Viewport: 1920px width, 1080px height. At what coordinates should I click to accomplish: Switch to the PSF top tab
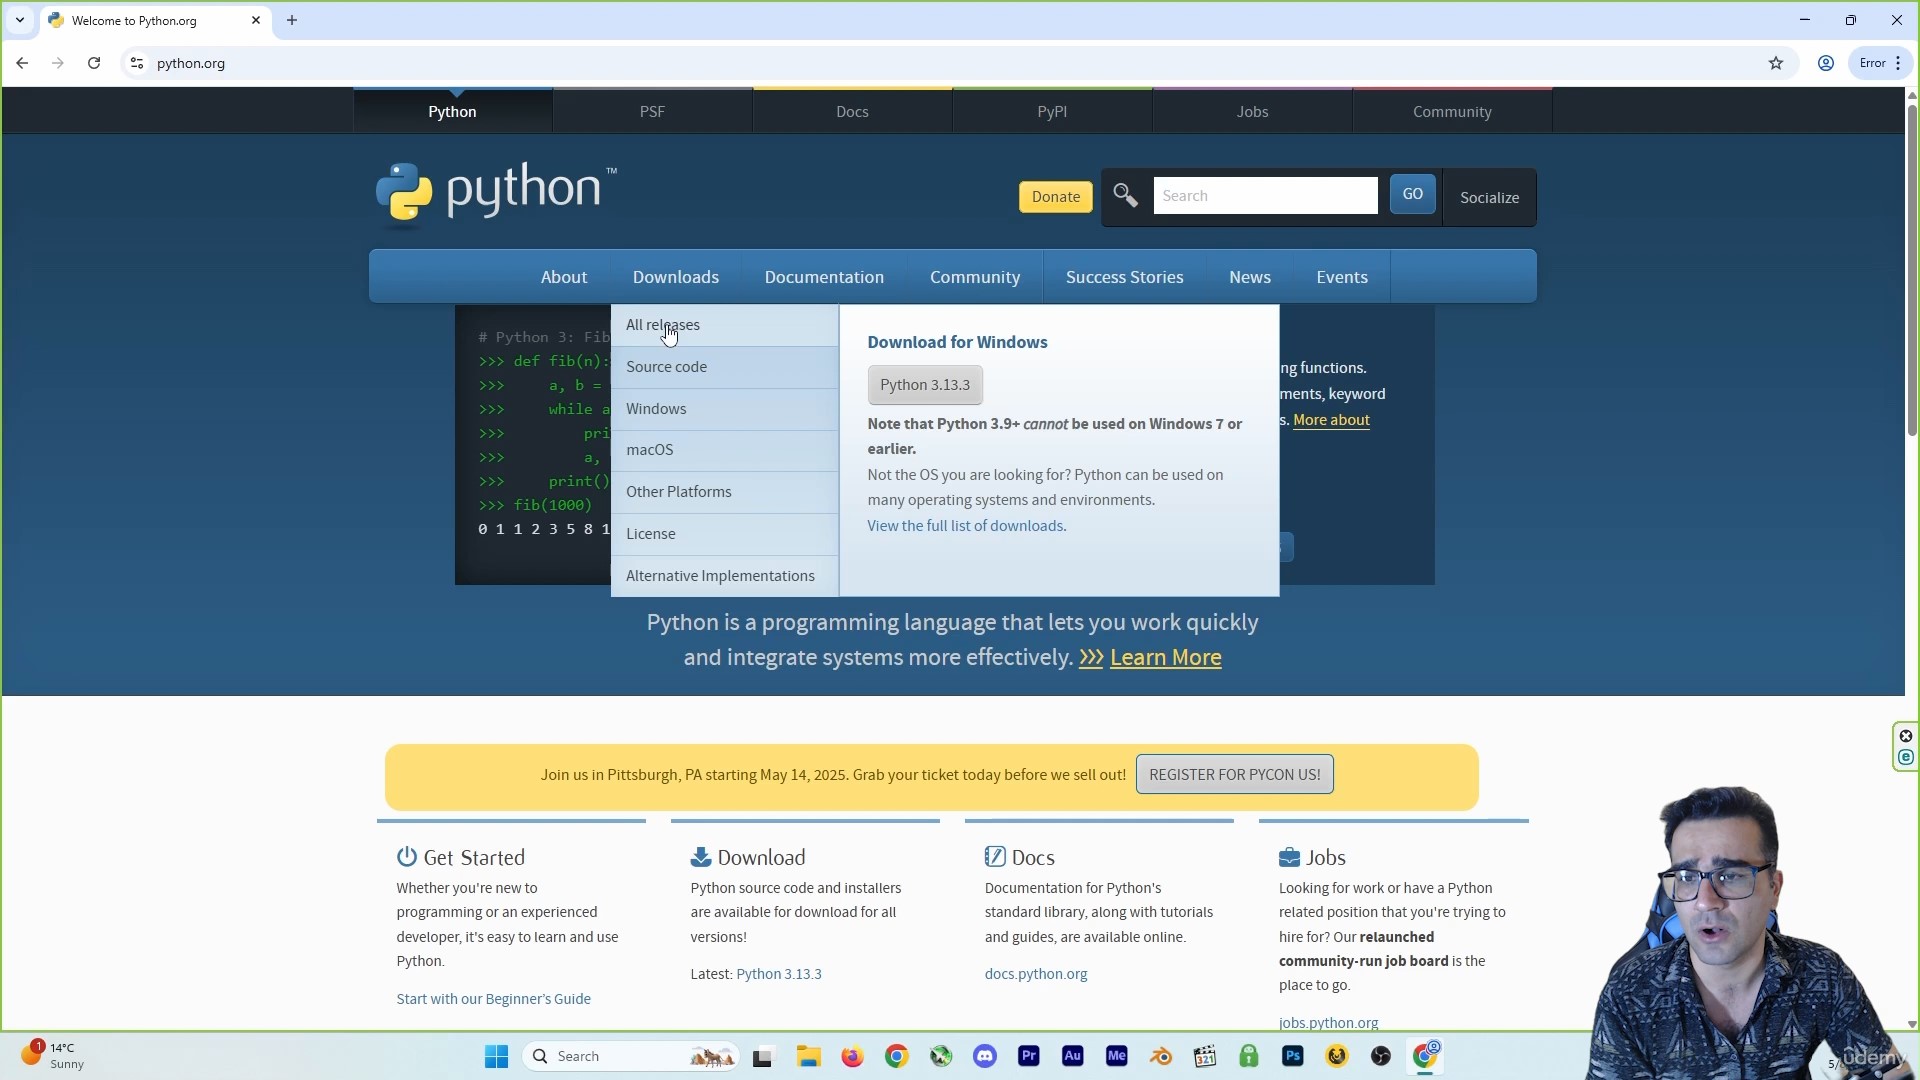[652, 111]
